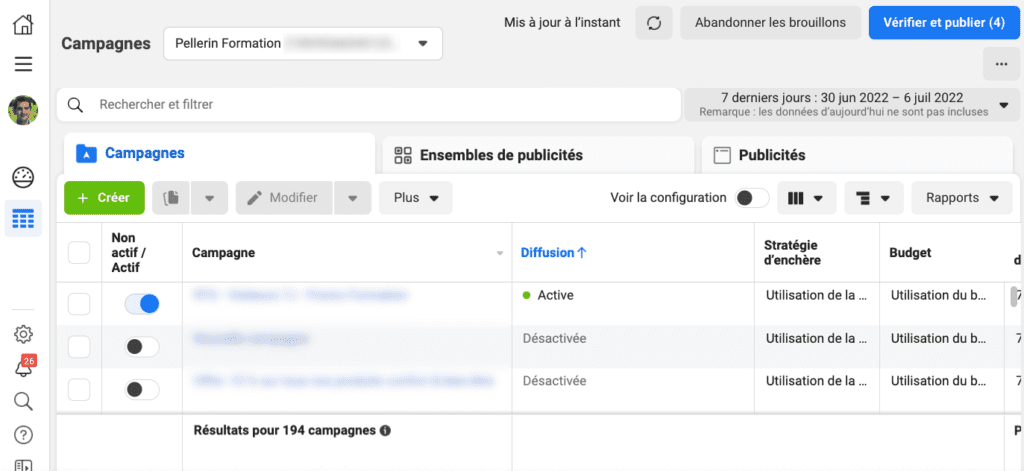
Task: Enable the Voir la configuration switch
Action: [x=752, y=198]
